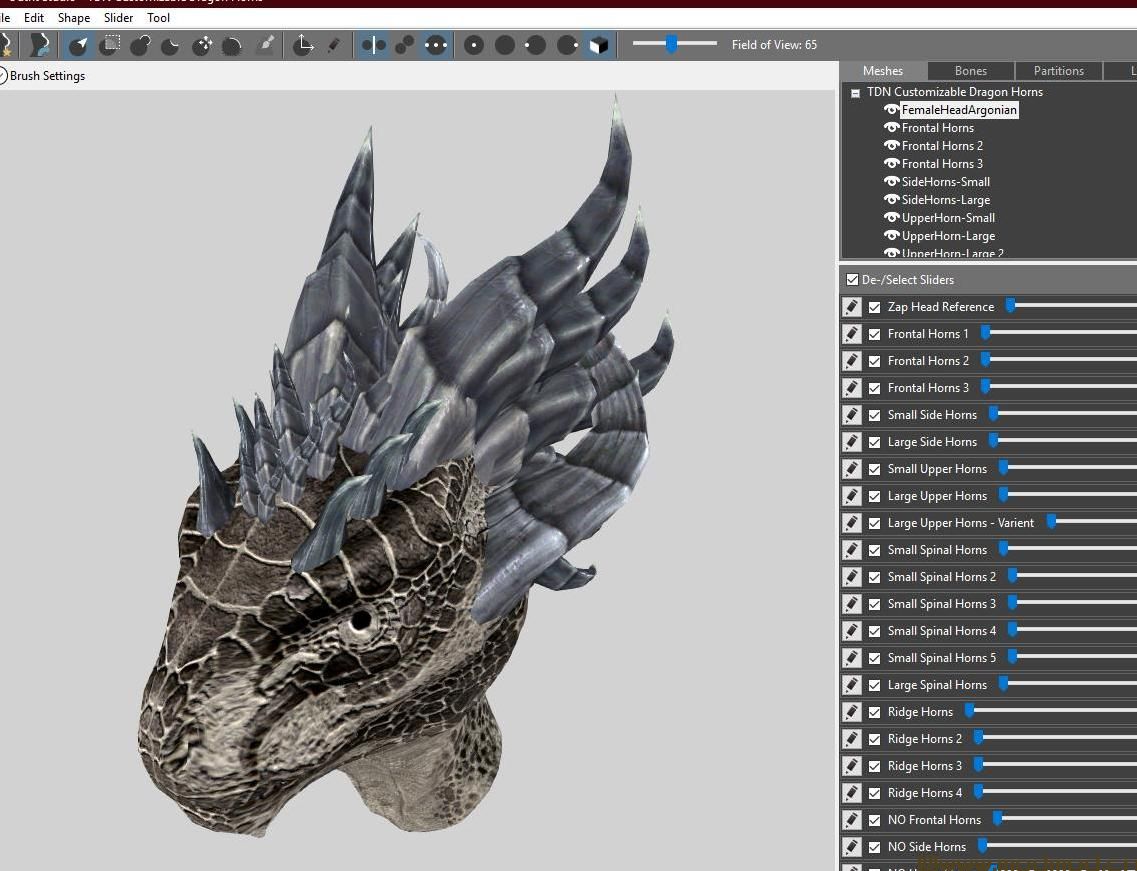The height and width of the screenshot is (871, 1137).
Task: Select the vertex edit pencil tool
Action: pyautogui.click(x=333, y=45)
